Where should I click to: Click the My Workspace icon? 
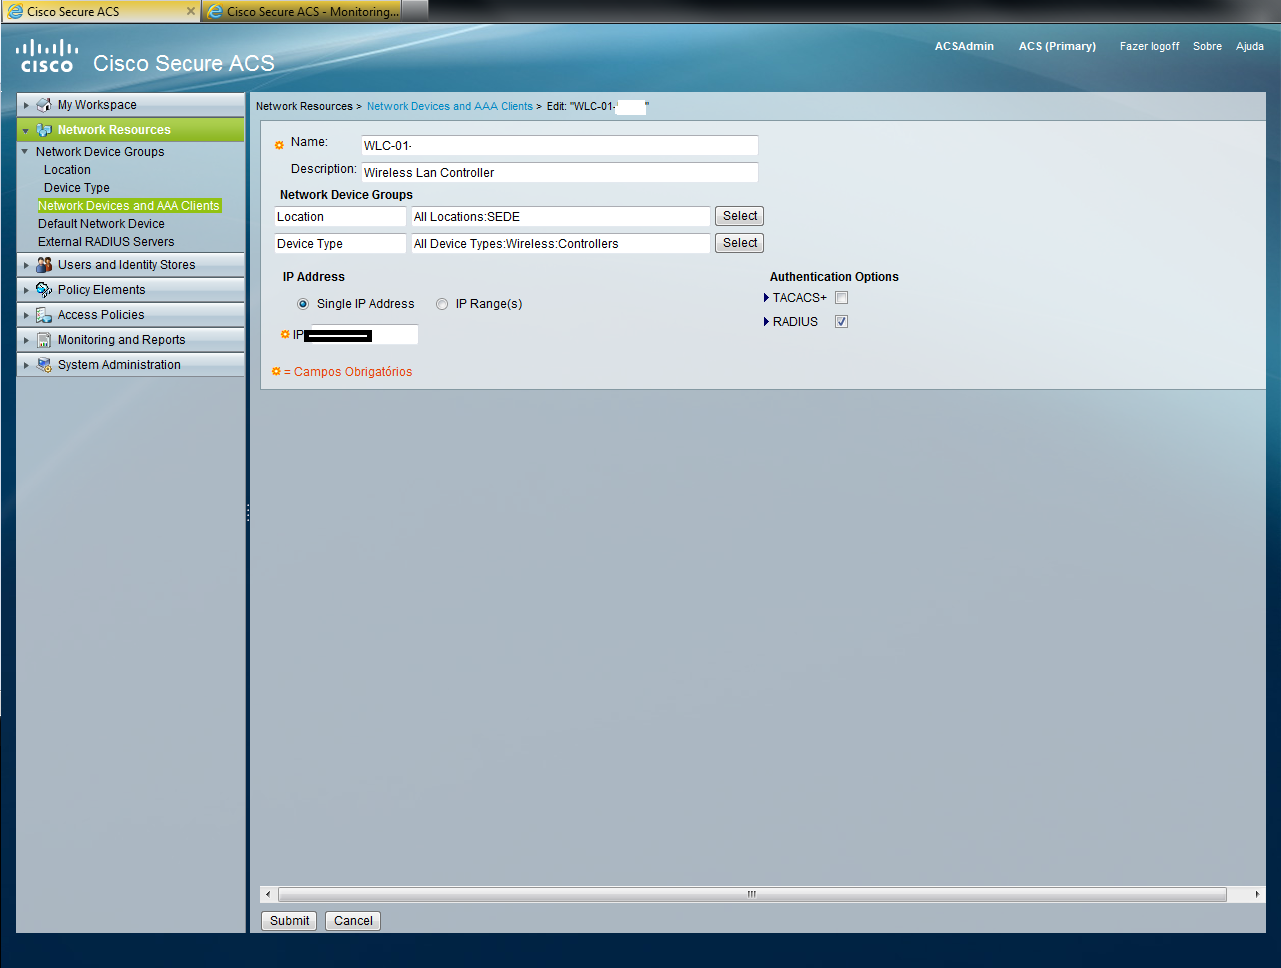coord(44,105)
